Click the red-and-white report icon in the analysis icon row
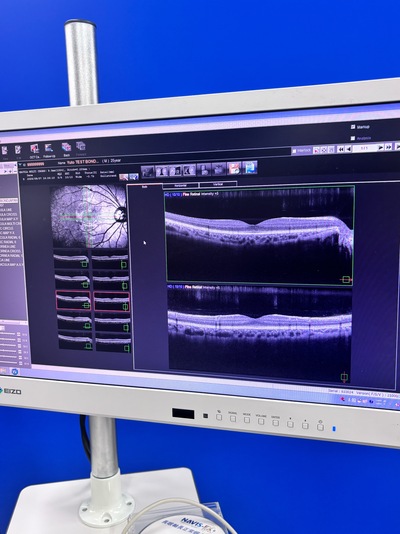The height and width of the screenshot is (534, 400). coord(234,168)
